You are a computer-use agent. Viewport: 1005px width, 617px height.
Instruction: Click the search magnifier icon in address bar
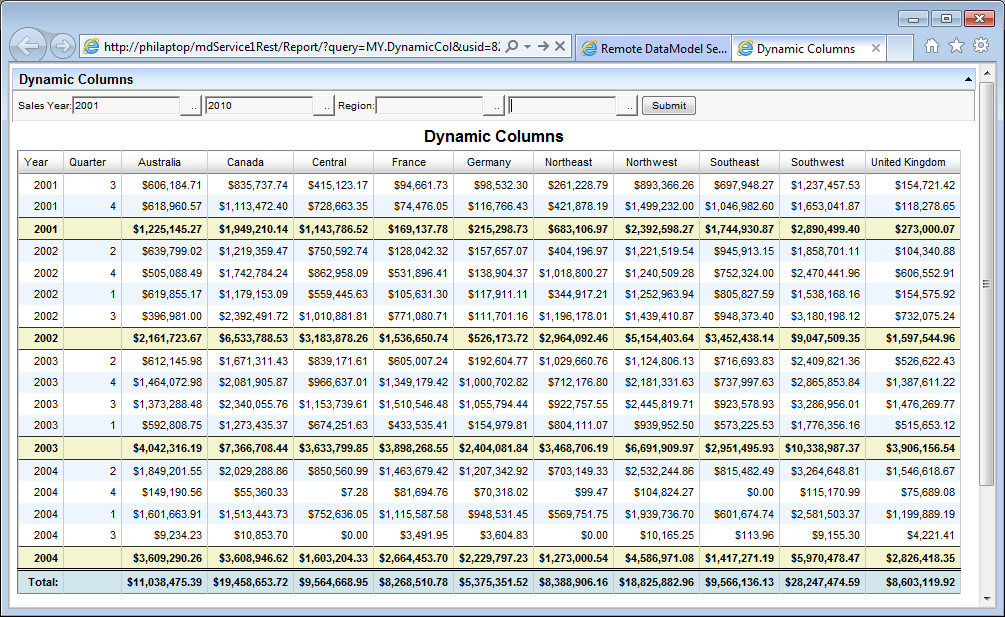pyautogui.click(x=511, y=46)
